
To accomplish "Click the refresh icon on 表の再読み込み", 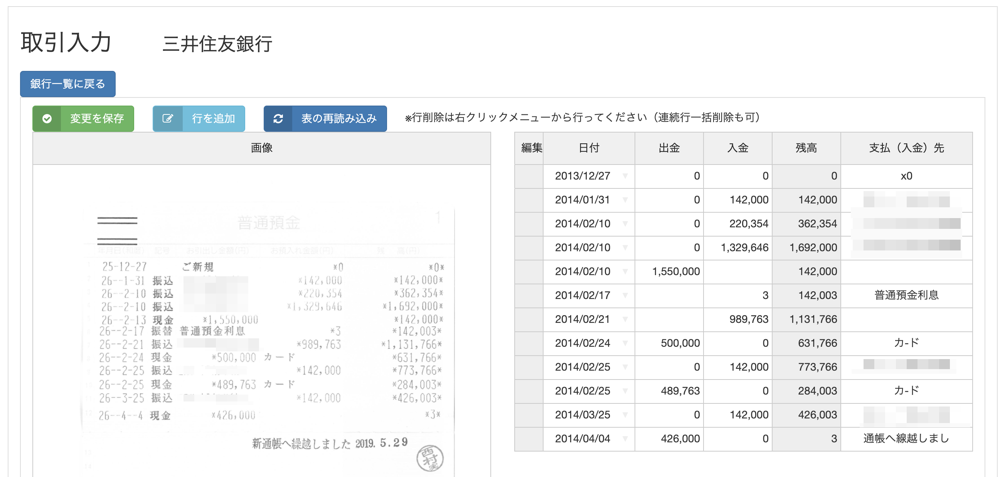I will 278,119.
